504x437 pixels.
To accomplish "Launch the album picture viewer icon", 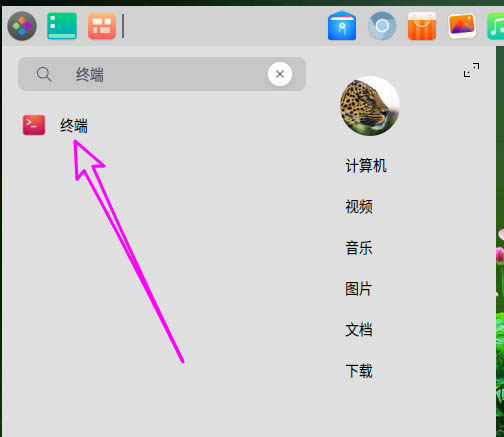I will pyautogui.click(x=462, y=26).
